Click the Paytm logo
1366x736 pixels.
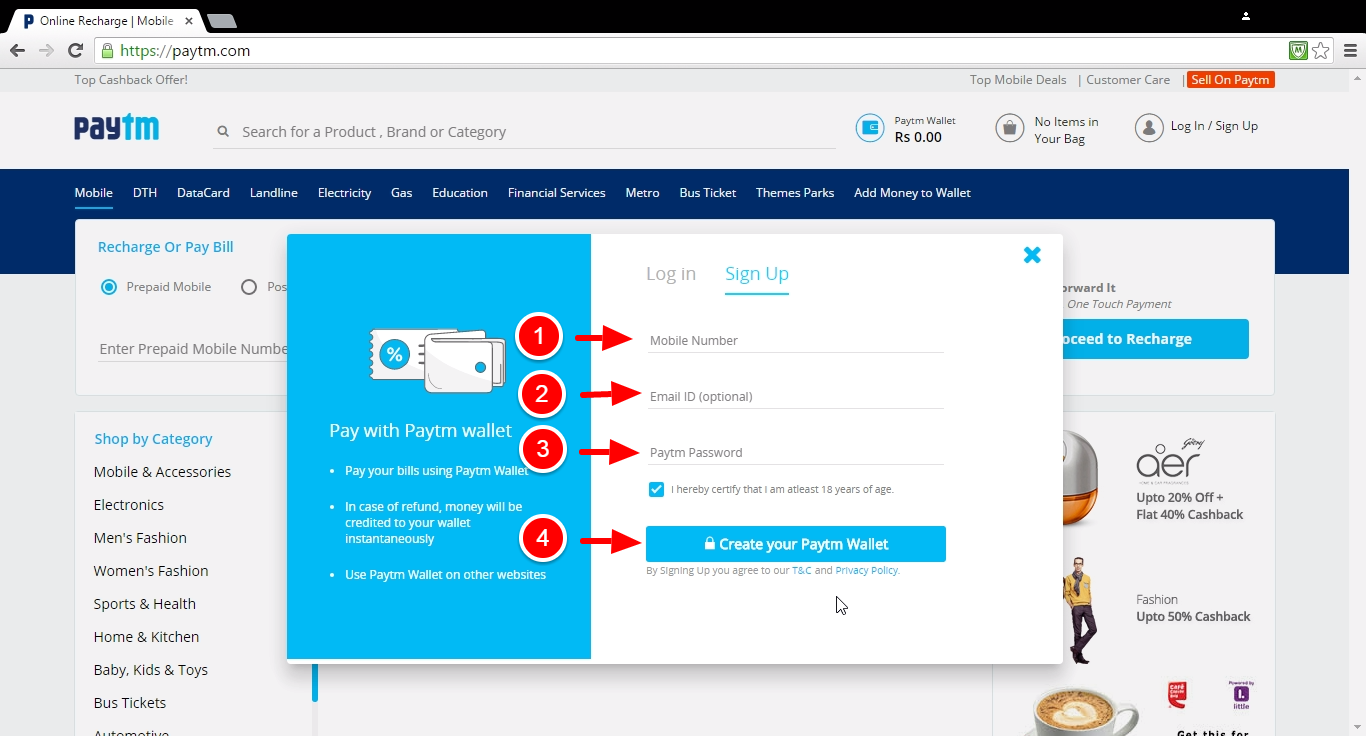(116, 128)
